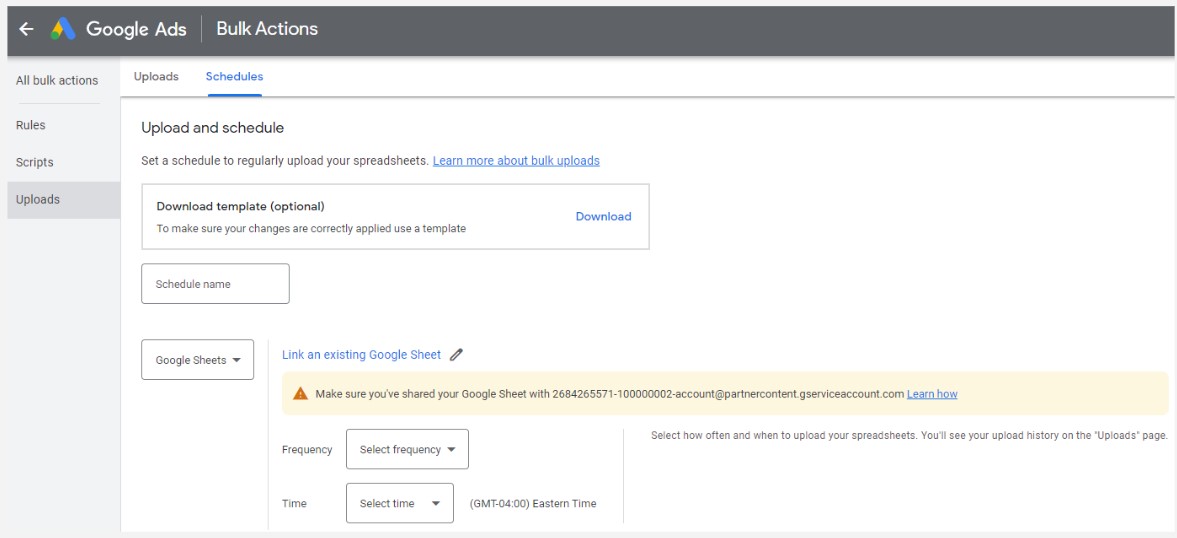
Task: Go to Rules in the sidebar
Action: coord(31,125)
